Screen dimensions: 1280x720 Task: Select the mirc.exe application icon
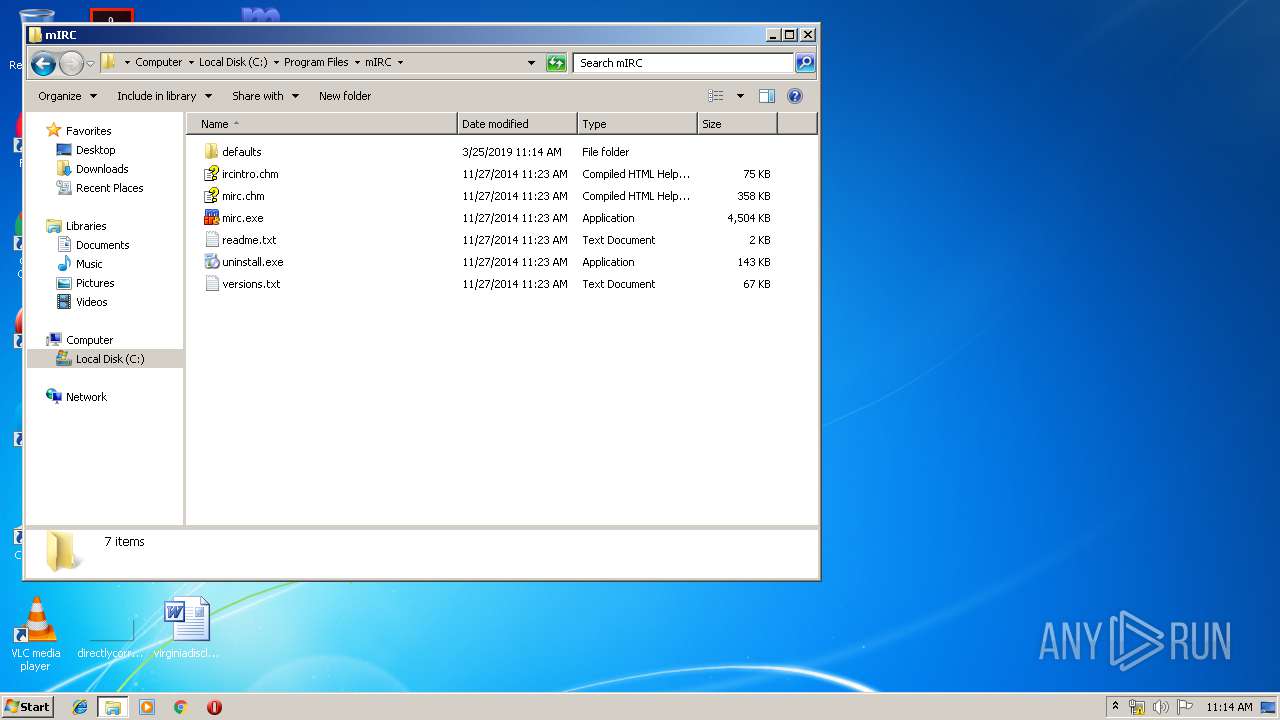pyautogui.click(x=211, y=218)
